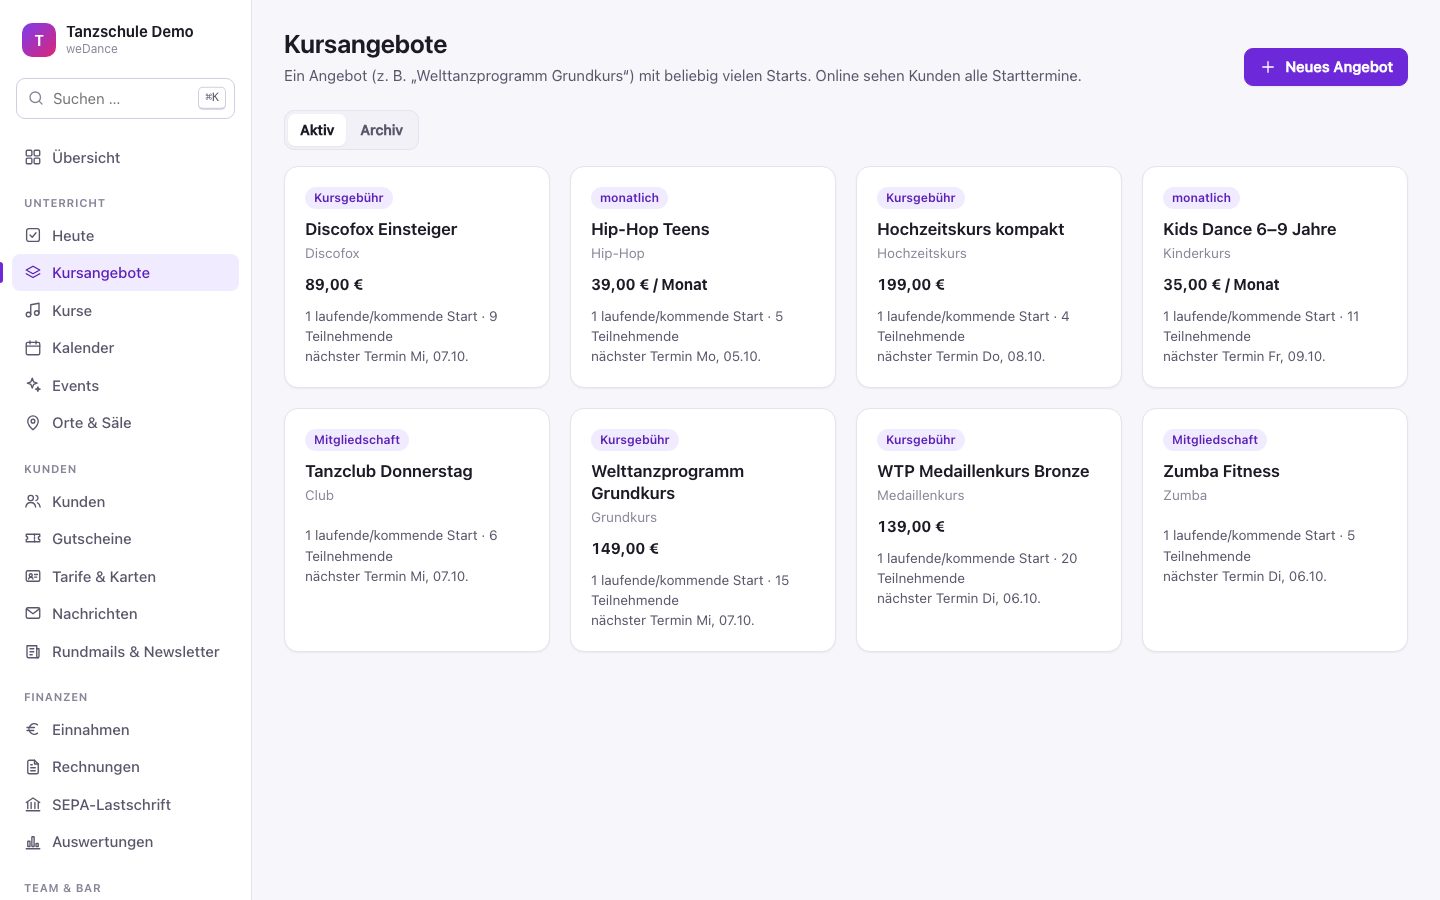The height and width of the screenshot is (900, 1440).
Task: Click the Tanzschule Demo logo avatar
Action: click(39, 40)
